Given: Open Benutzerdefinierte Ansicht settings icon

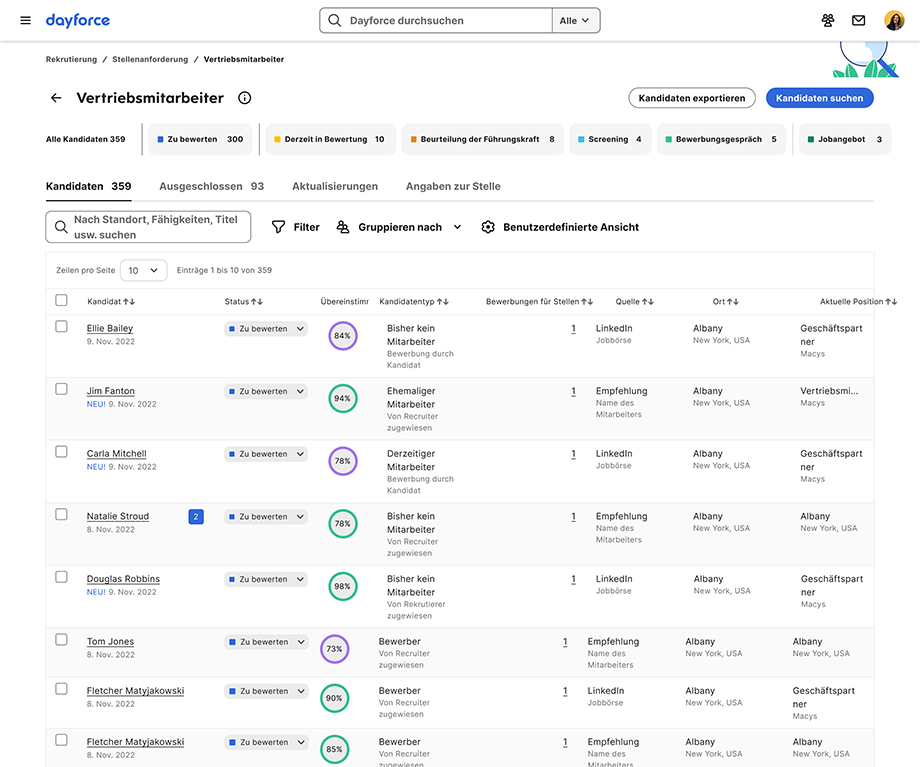Looking at the screenshot, I should coord(488,227).
